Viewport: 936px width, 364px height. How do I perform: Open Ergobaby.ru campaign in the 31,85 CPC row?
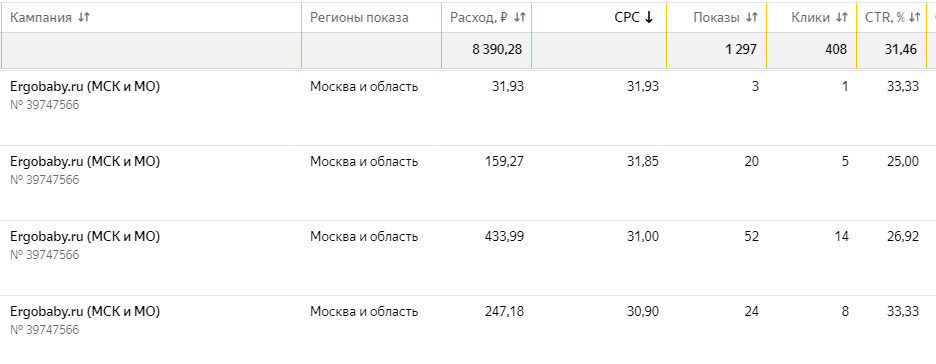85,162
